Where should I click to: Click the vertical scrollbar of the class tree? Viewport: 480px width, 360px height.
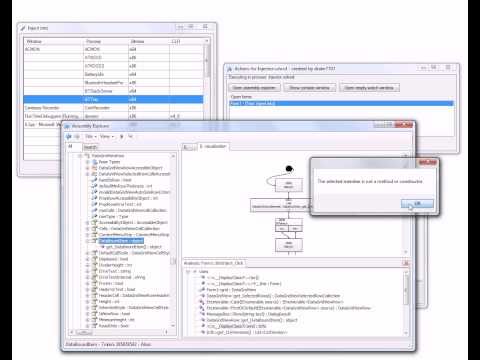coord(173,241)
